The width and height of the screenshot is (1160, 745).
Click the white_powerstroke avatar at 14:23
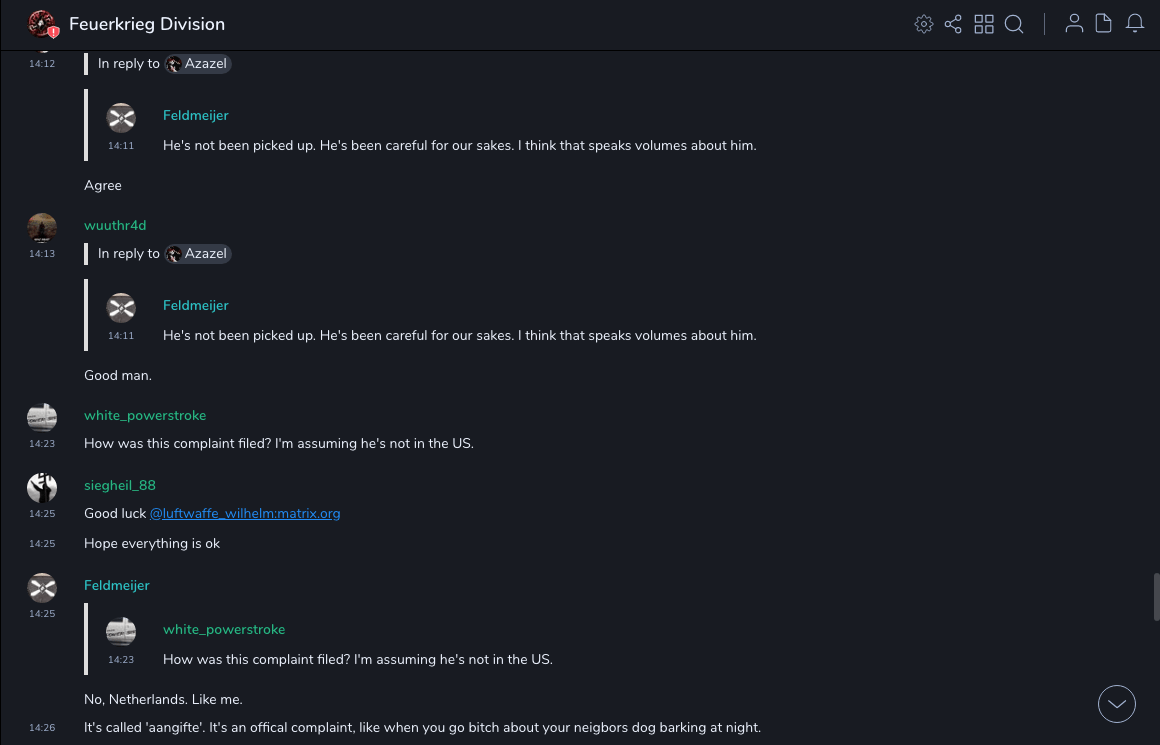pyautogui.click(x=42, y=417)
